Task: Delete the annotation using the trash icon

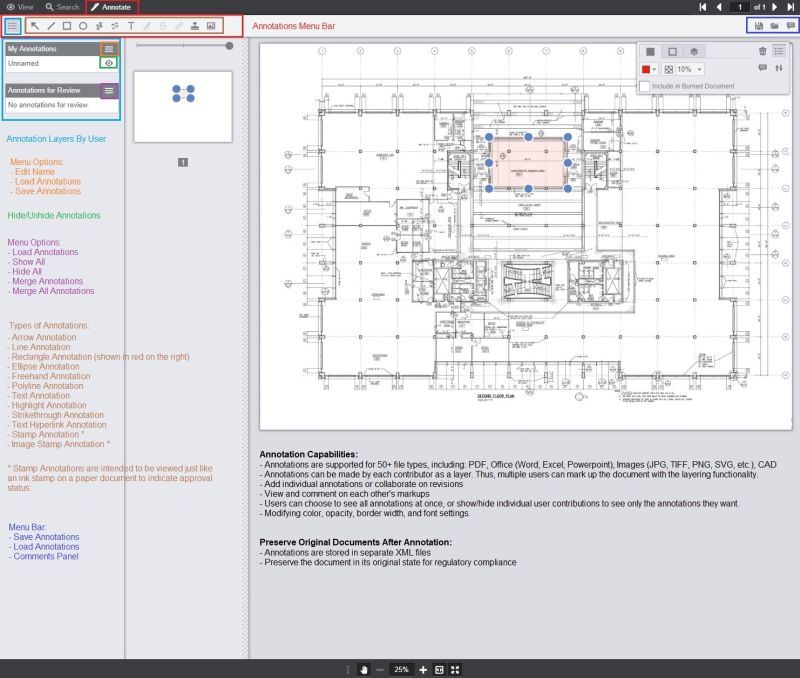Action: 763,50
